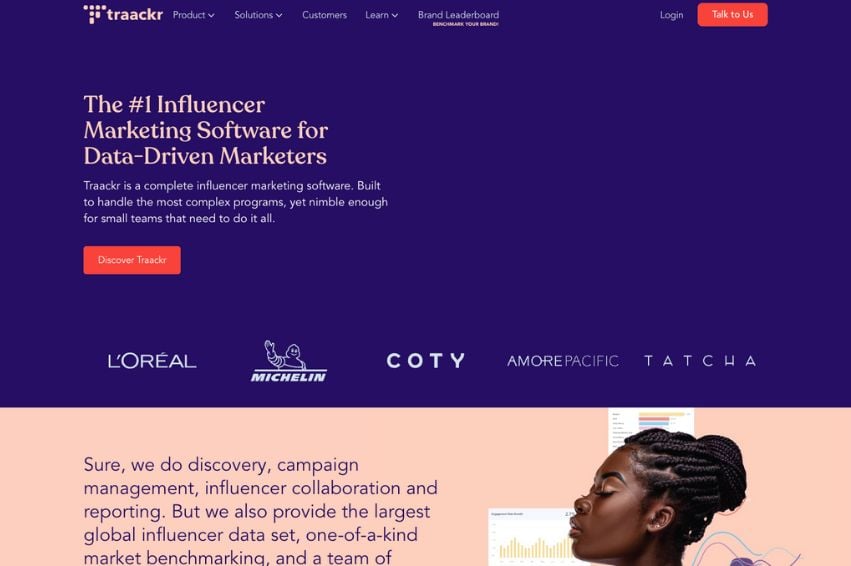Viewport: 851px width, 566px height.
Task: Click the Benchmark Your Brand subtext
Action: (466, 24)
